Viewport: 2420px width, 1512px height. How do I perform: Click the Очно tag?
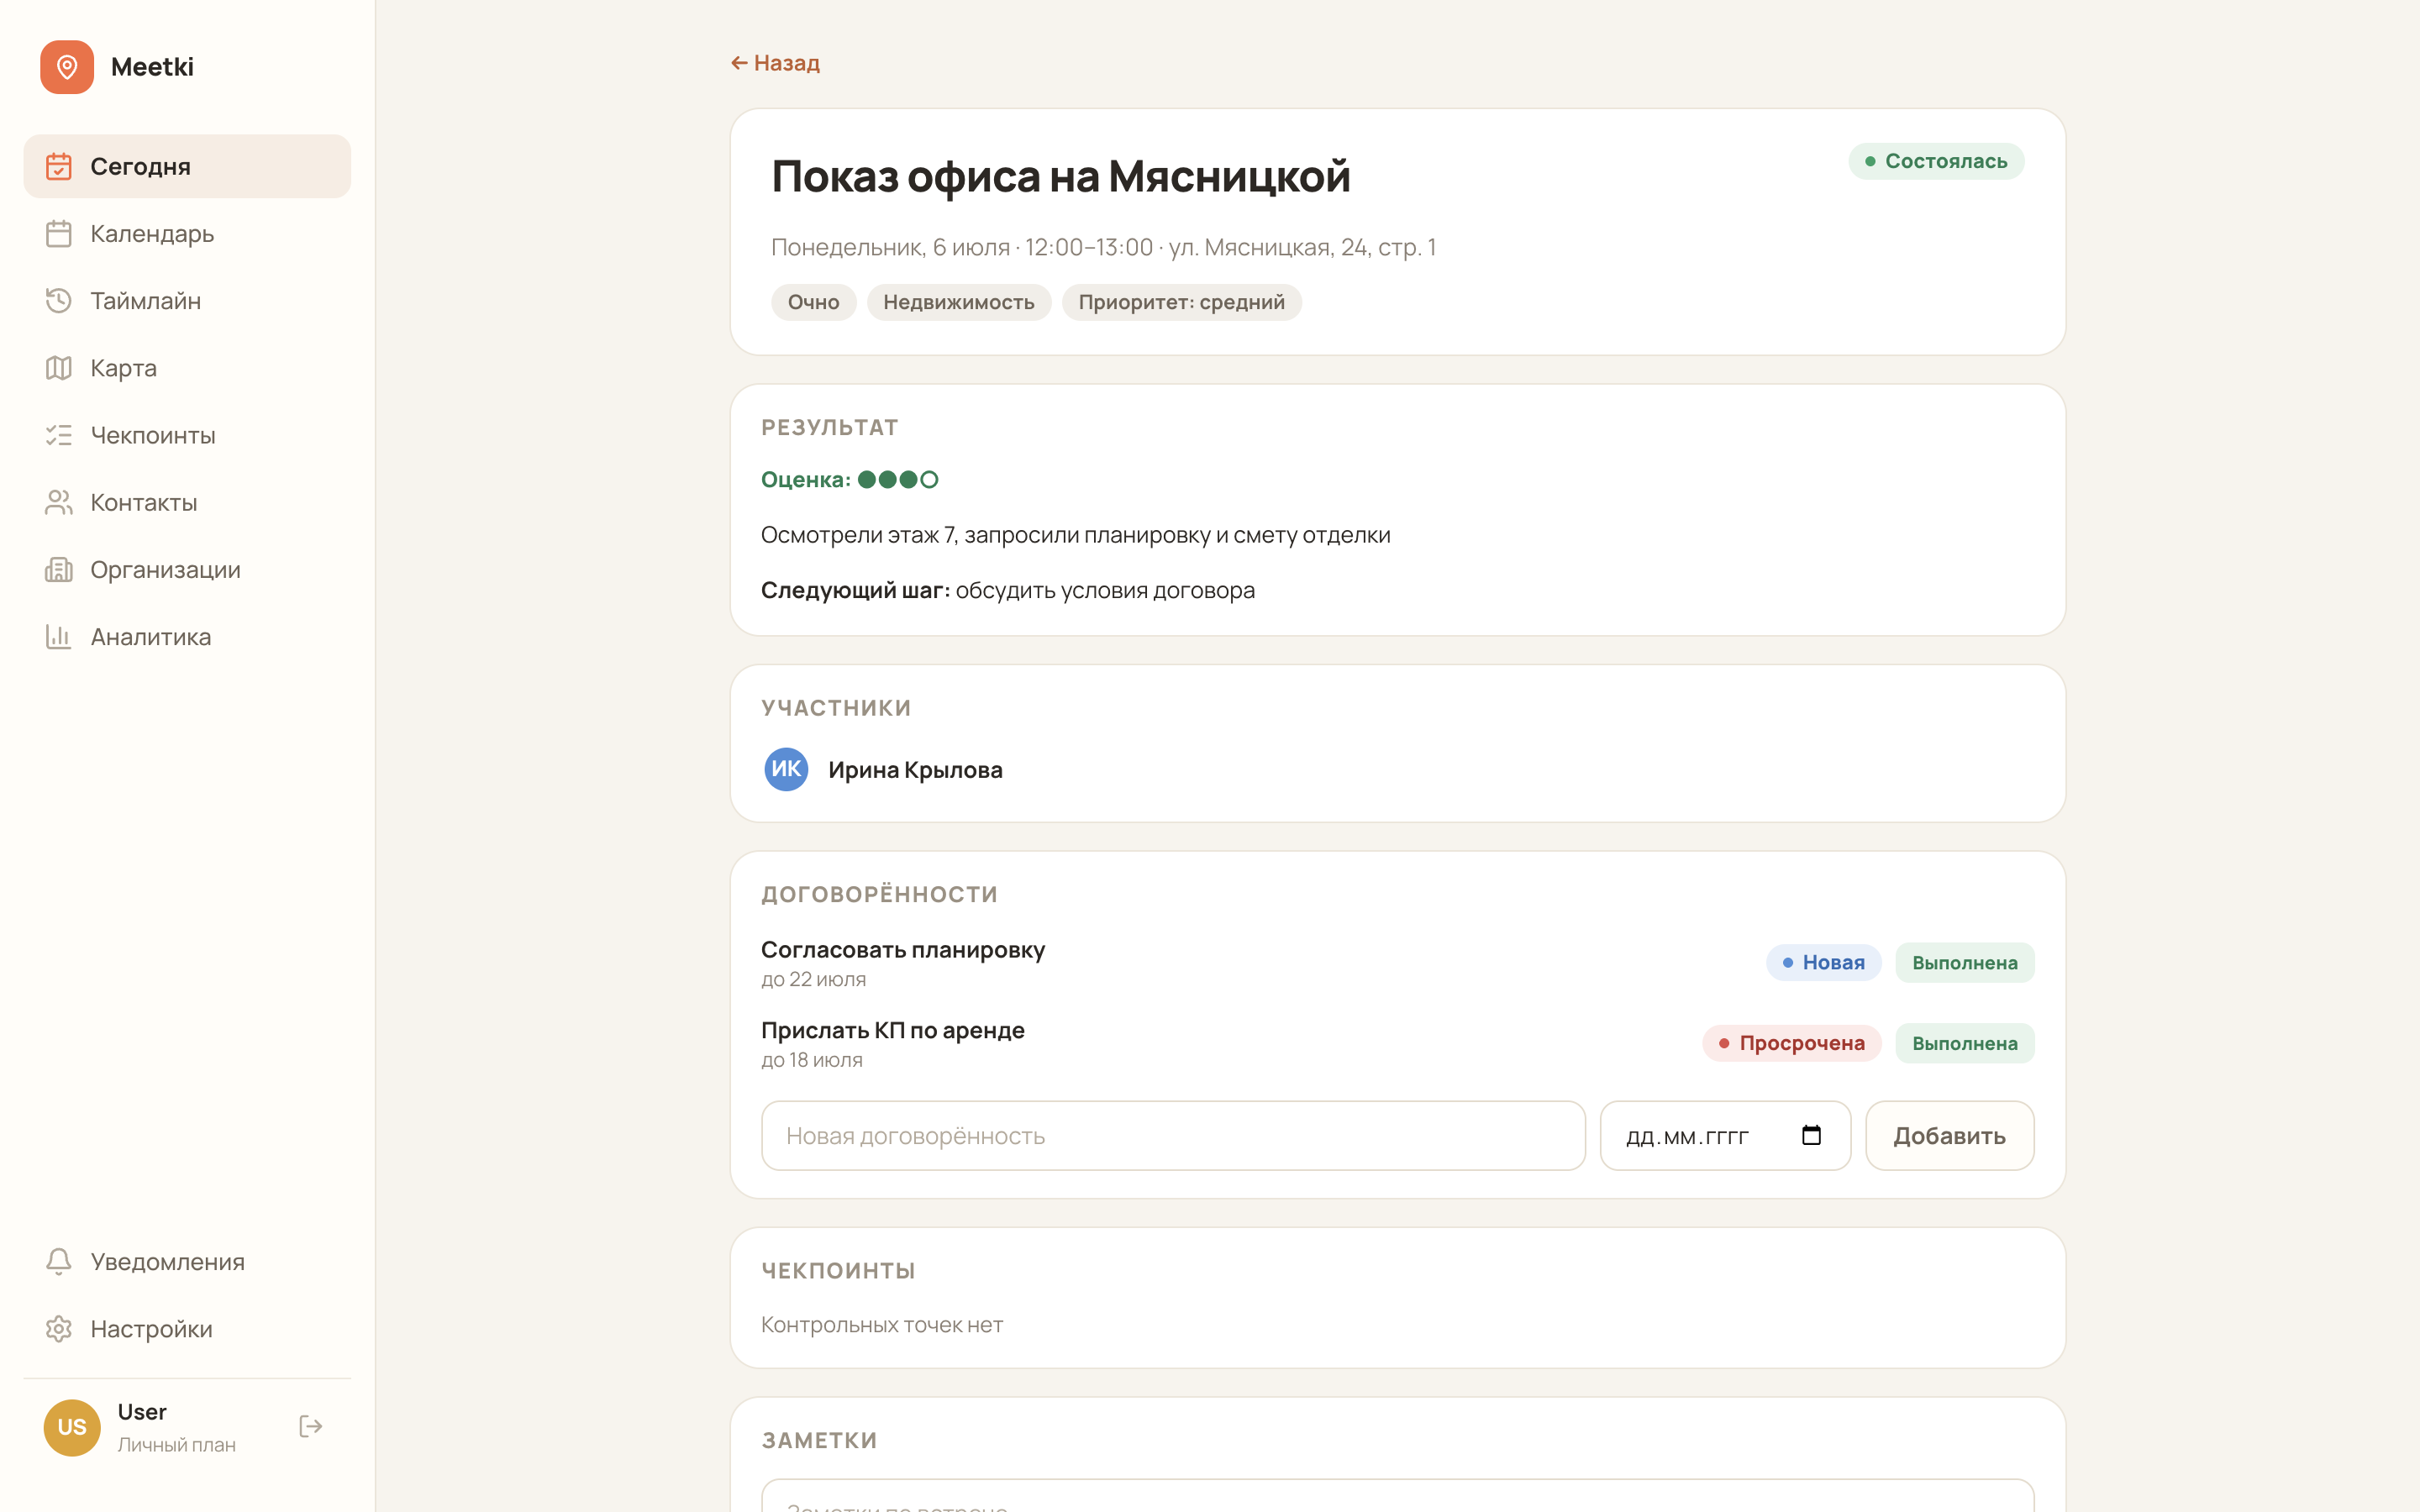[813, 302]
